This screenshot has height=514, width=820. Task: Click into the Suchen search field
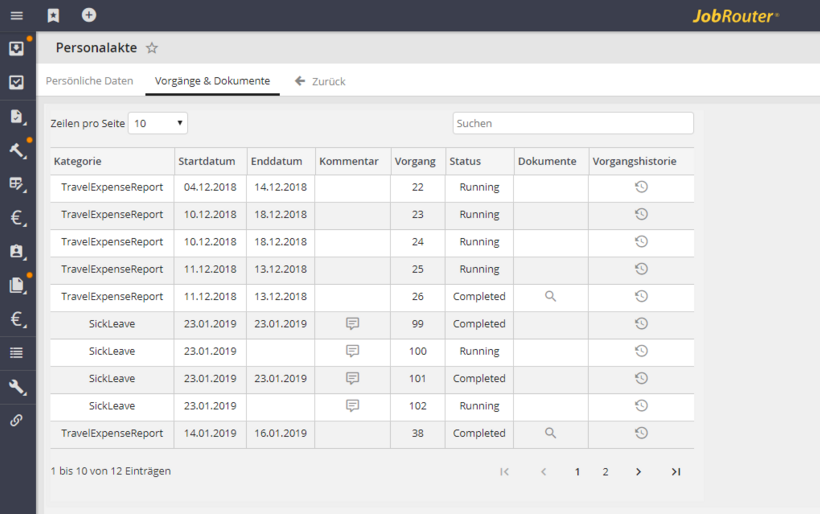[x=572, y=123]
